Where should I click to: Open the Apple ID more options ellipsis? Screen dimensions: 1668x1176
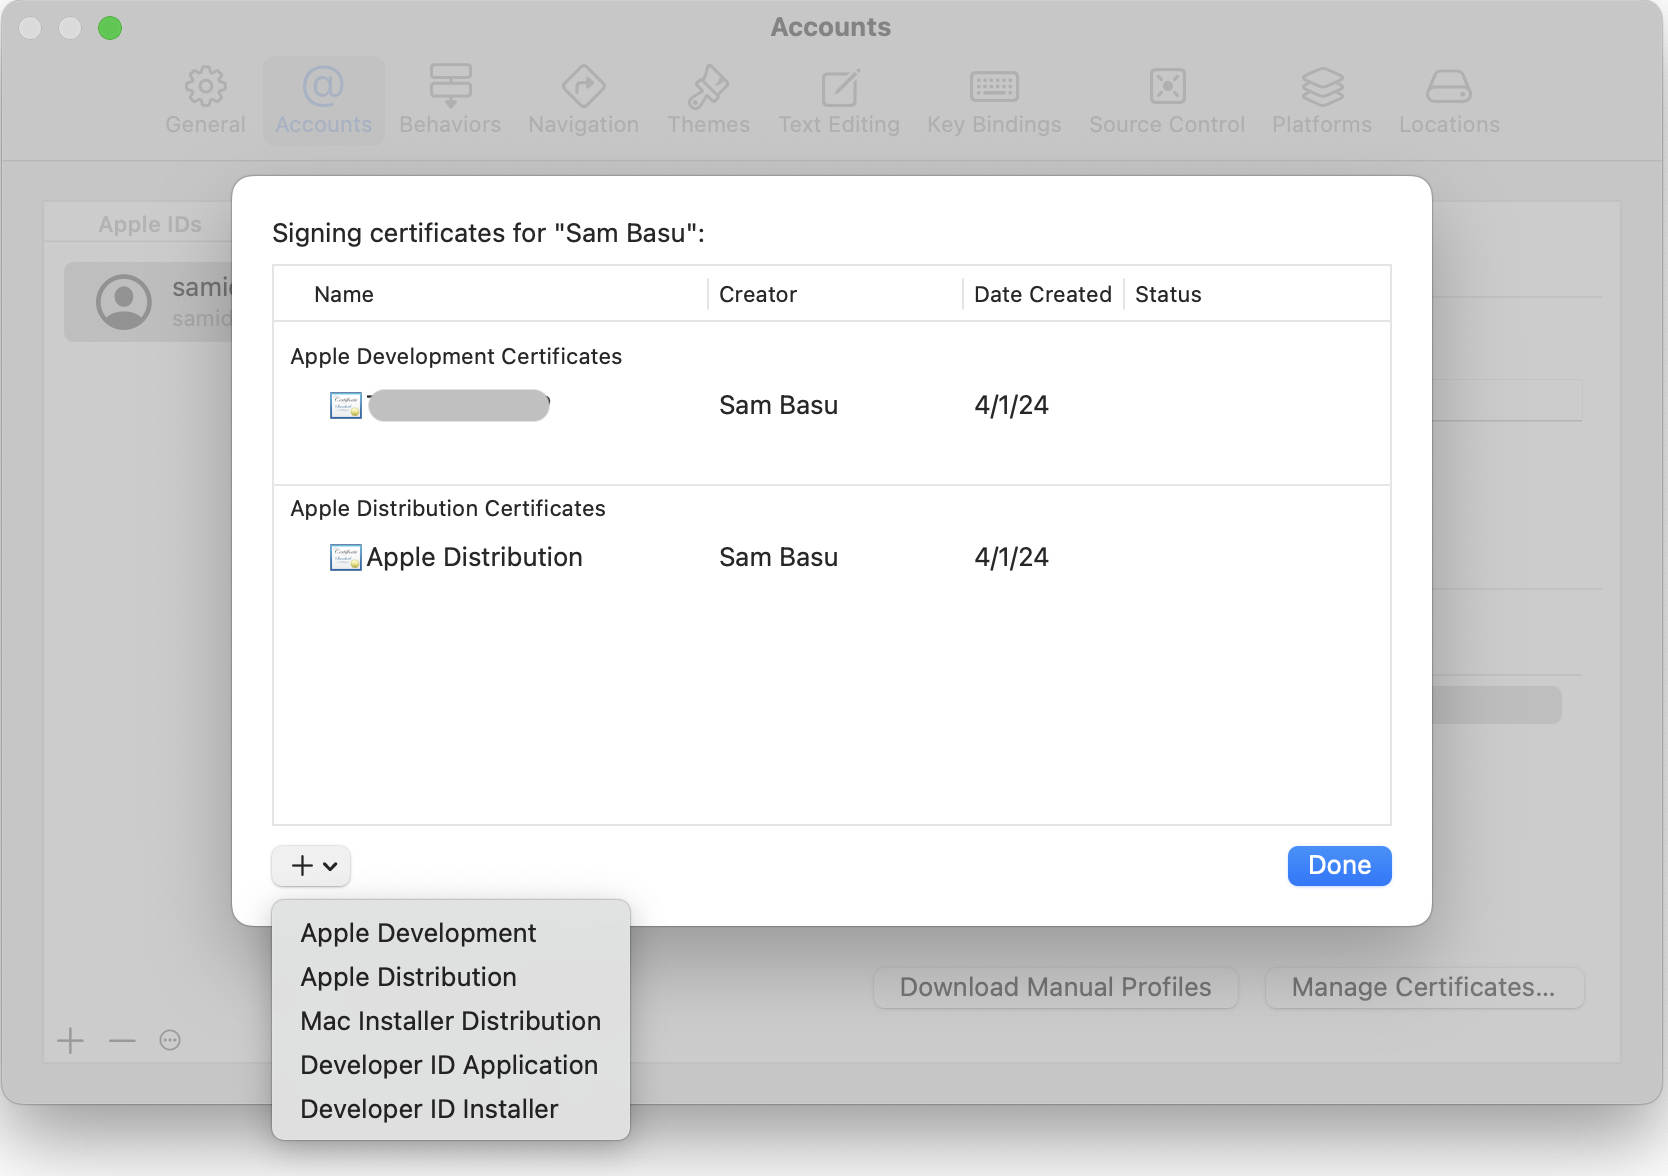[x=170, y=1041]
